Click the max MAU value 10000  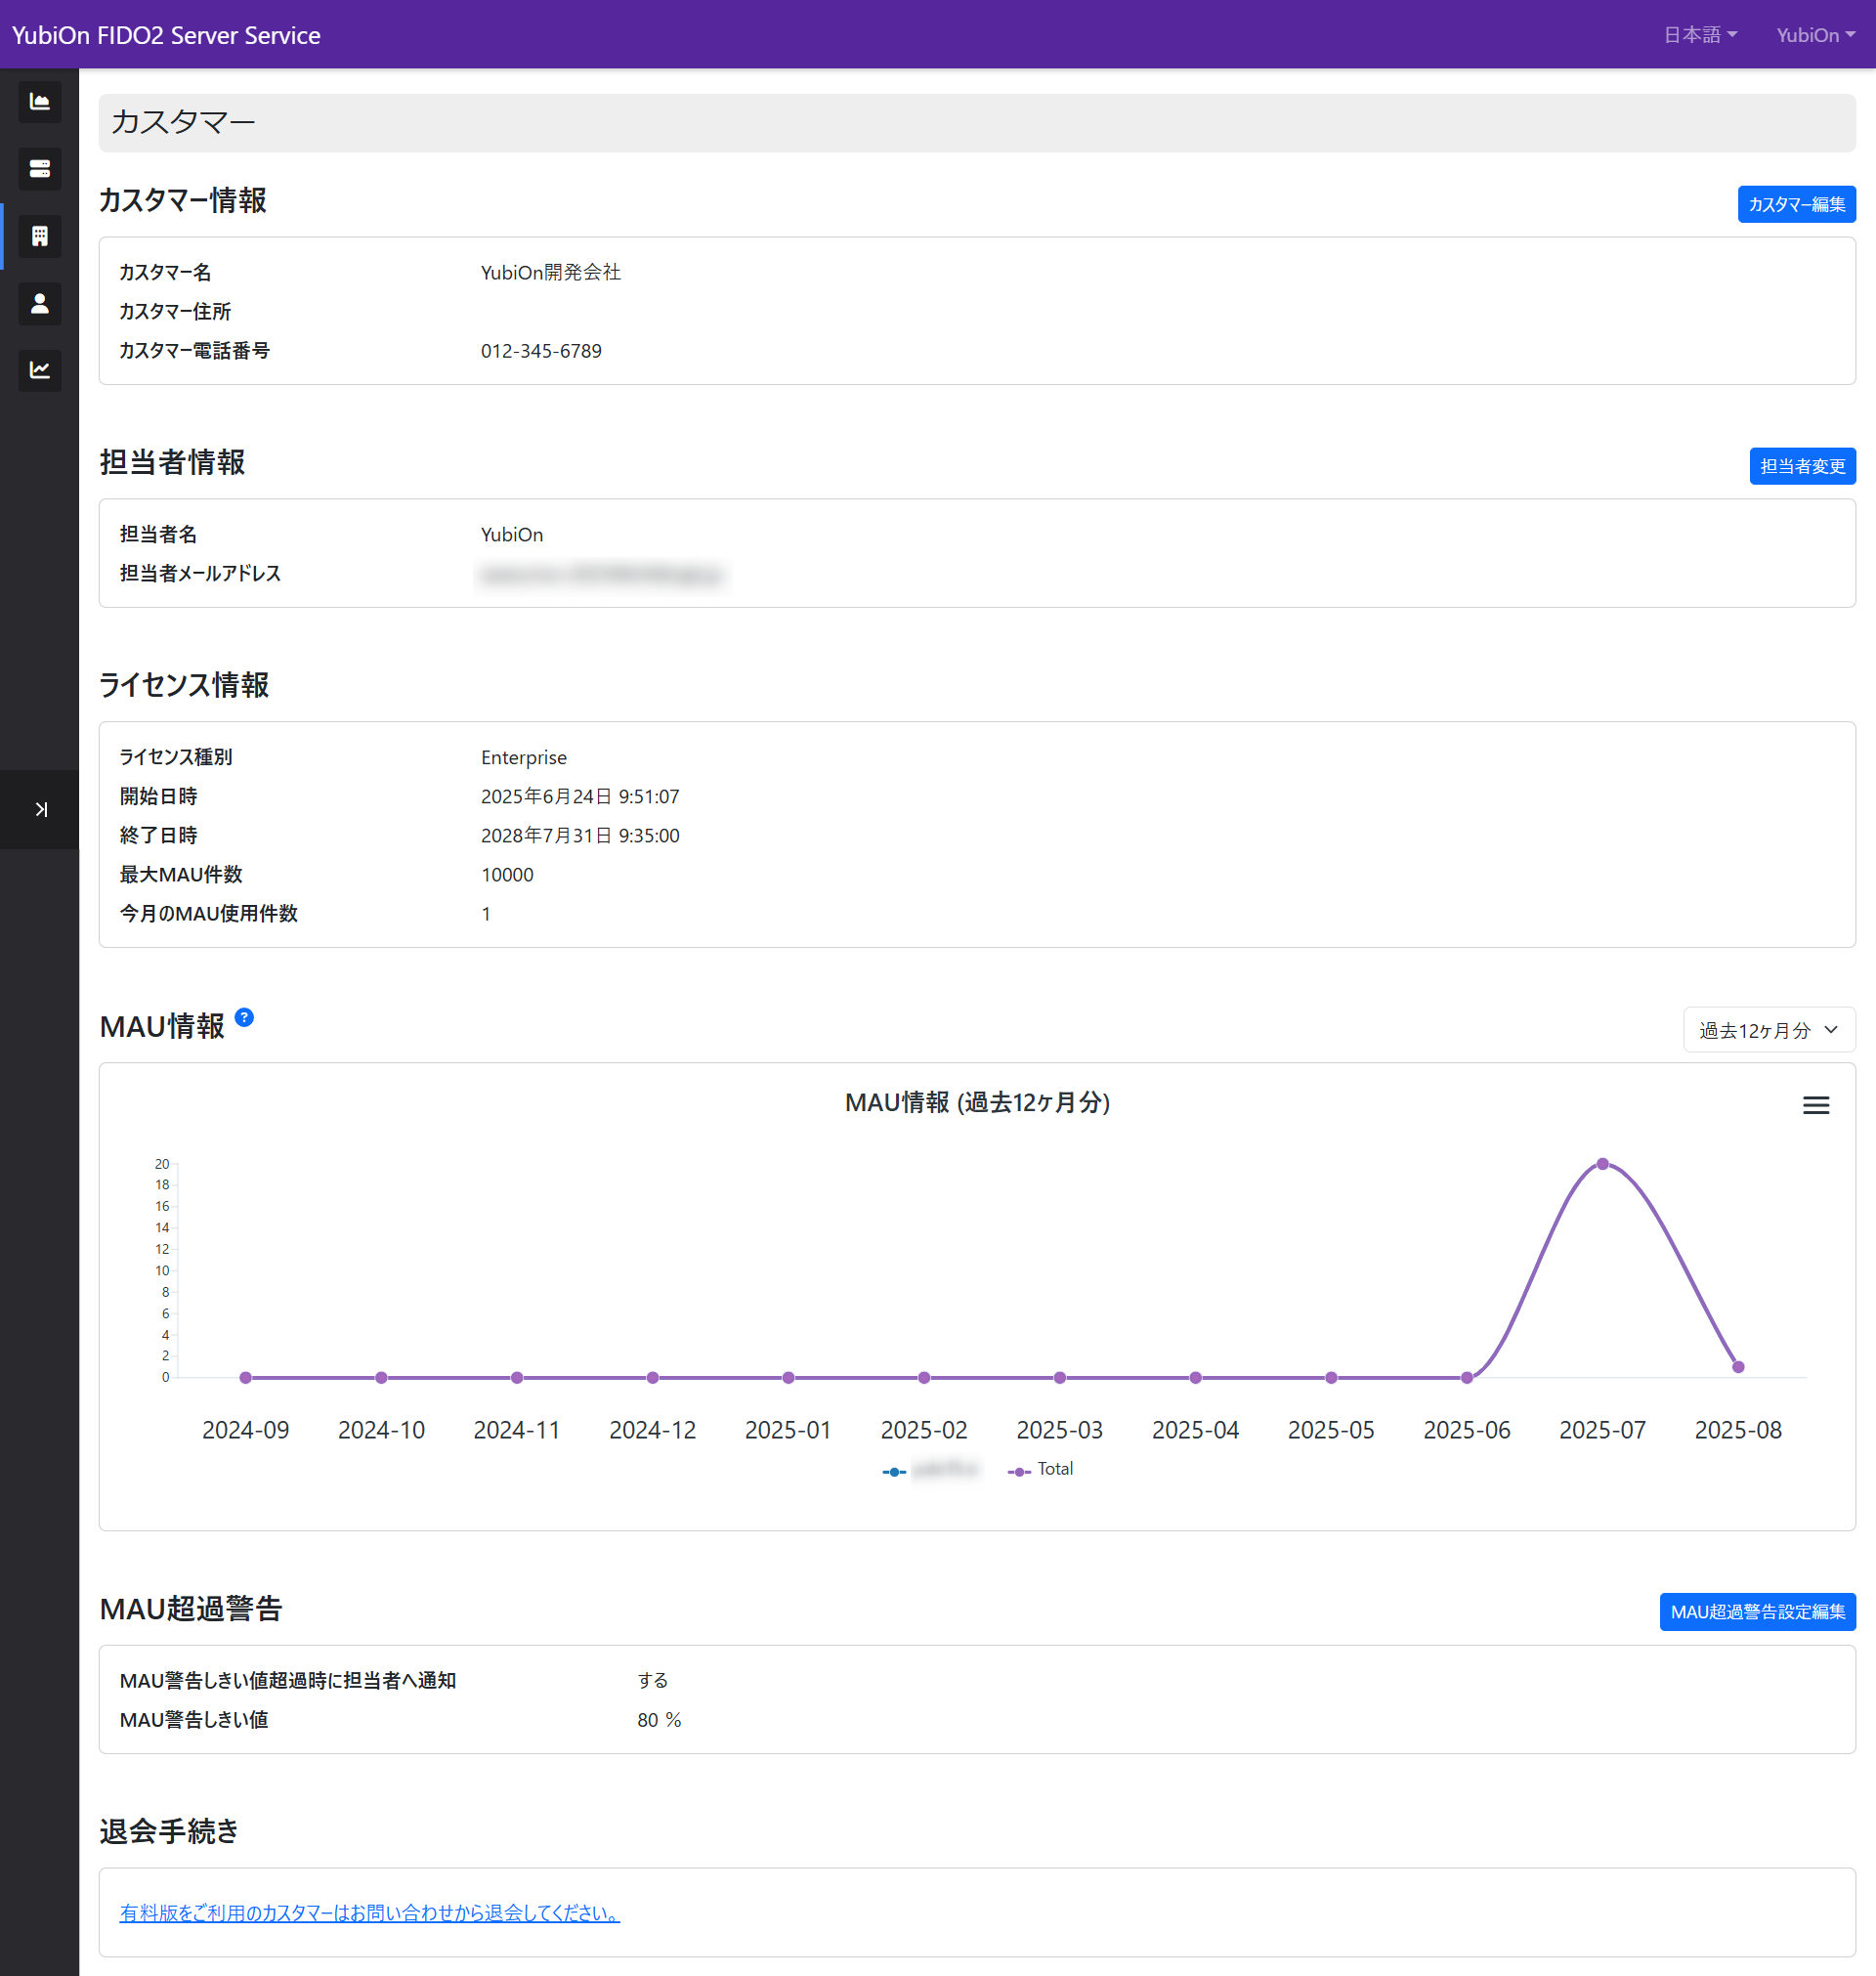[x=507, y=874]
